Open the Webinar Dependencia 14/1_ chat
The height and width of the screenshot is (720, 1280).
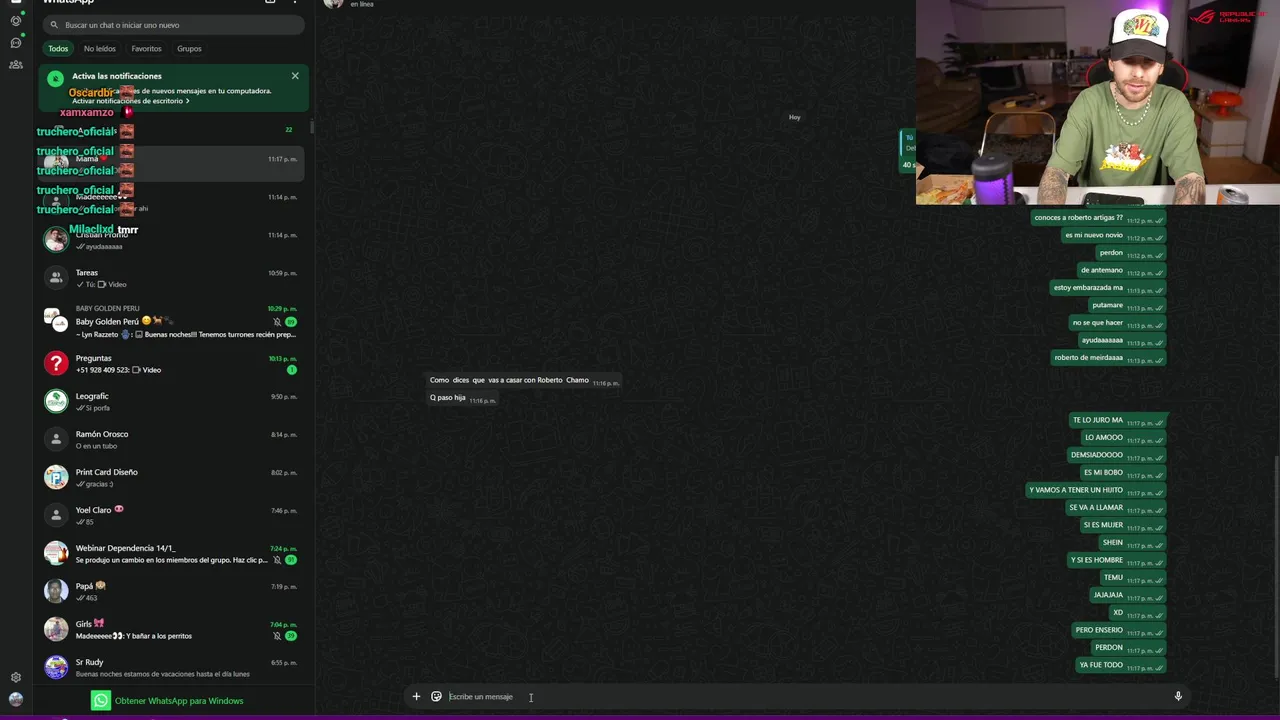(x=172, y=553)
